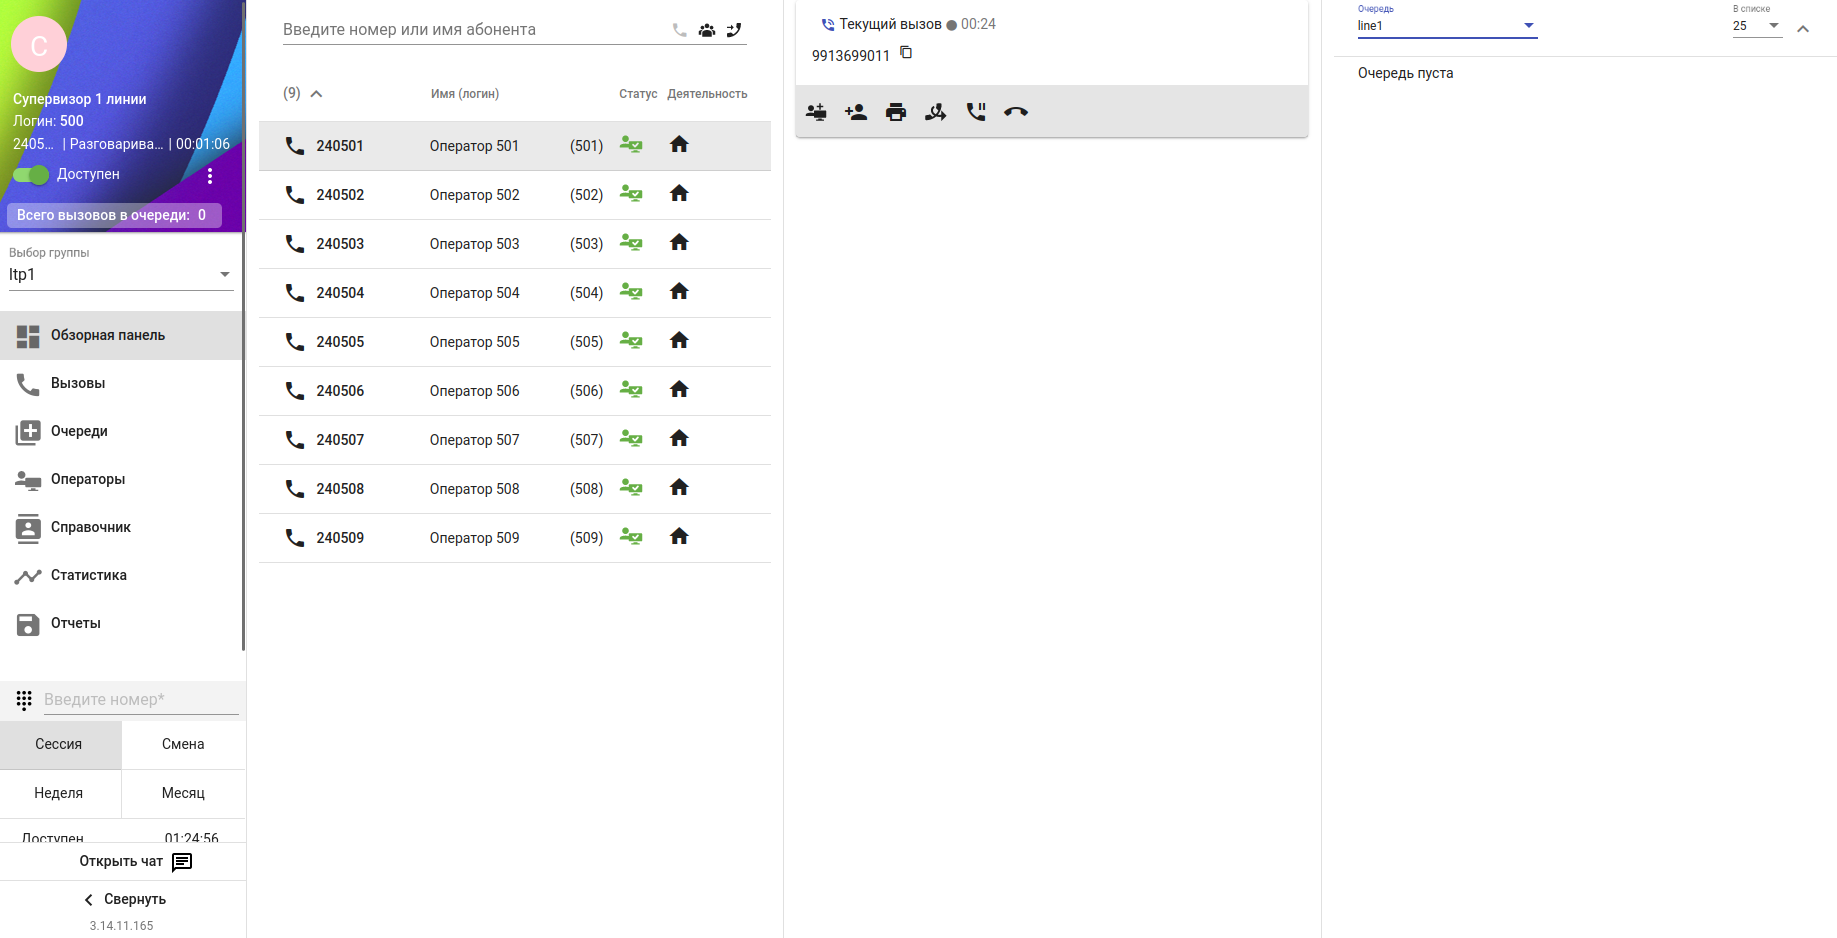Put the current call on hold
The height and width of the screenshot is (938, 1837).
976,112
